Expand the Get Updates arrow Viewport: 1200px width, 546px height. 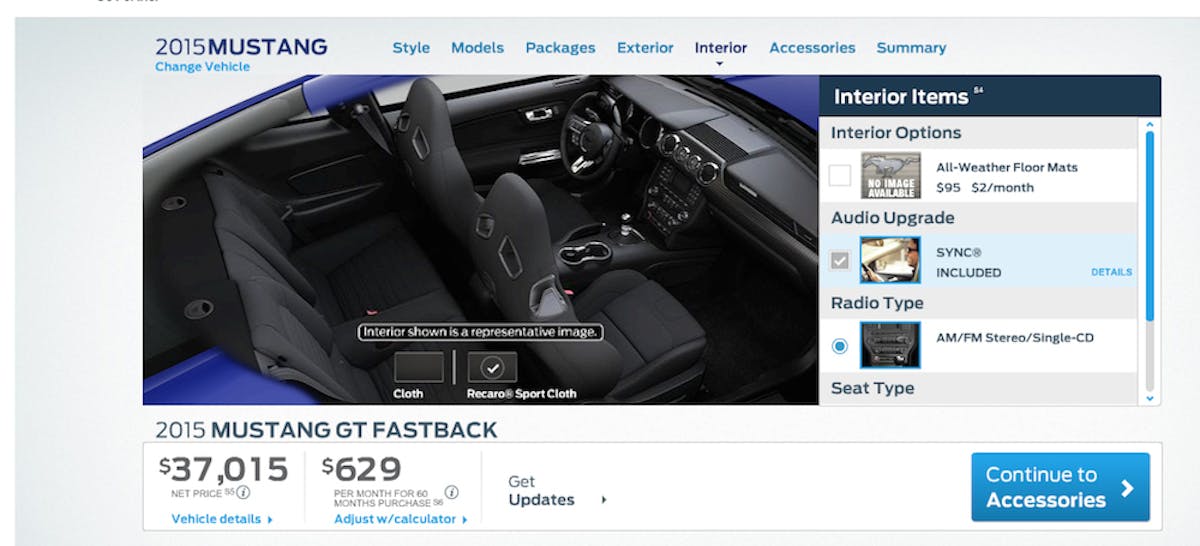[x=604, y=500]
